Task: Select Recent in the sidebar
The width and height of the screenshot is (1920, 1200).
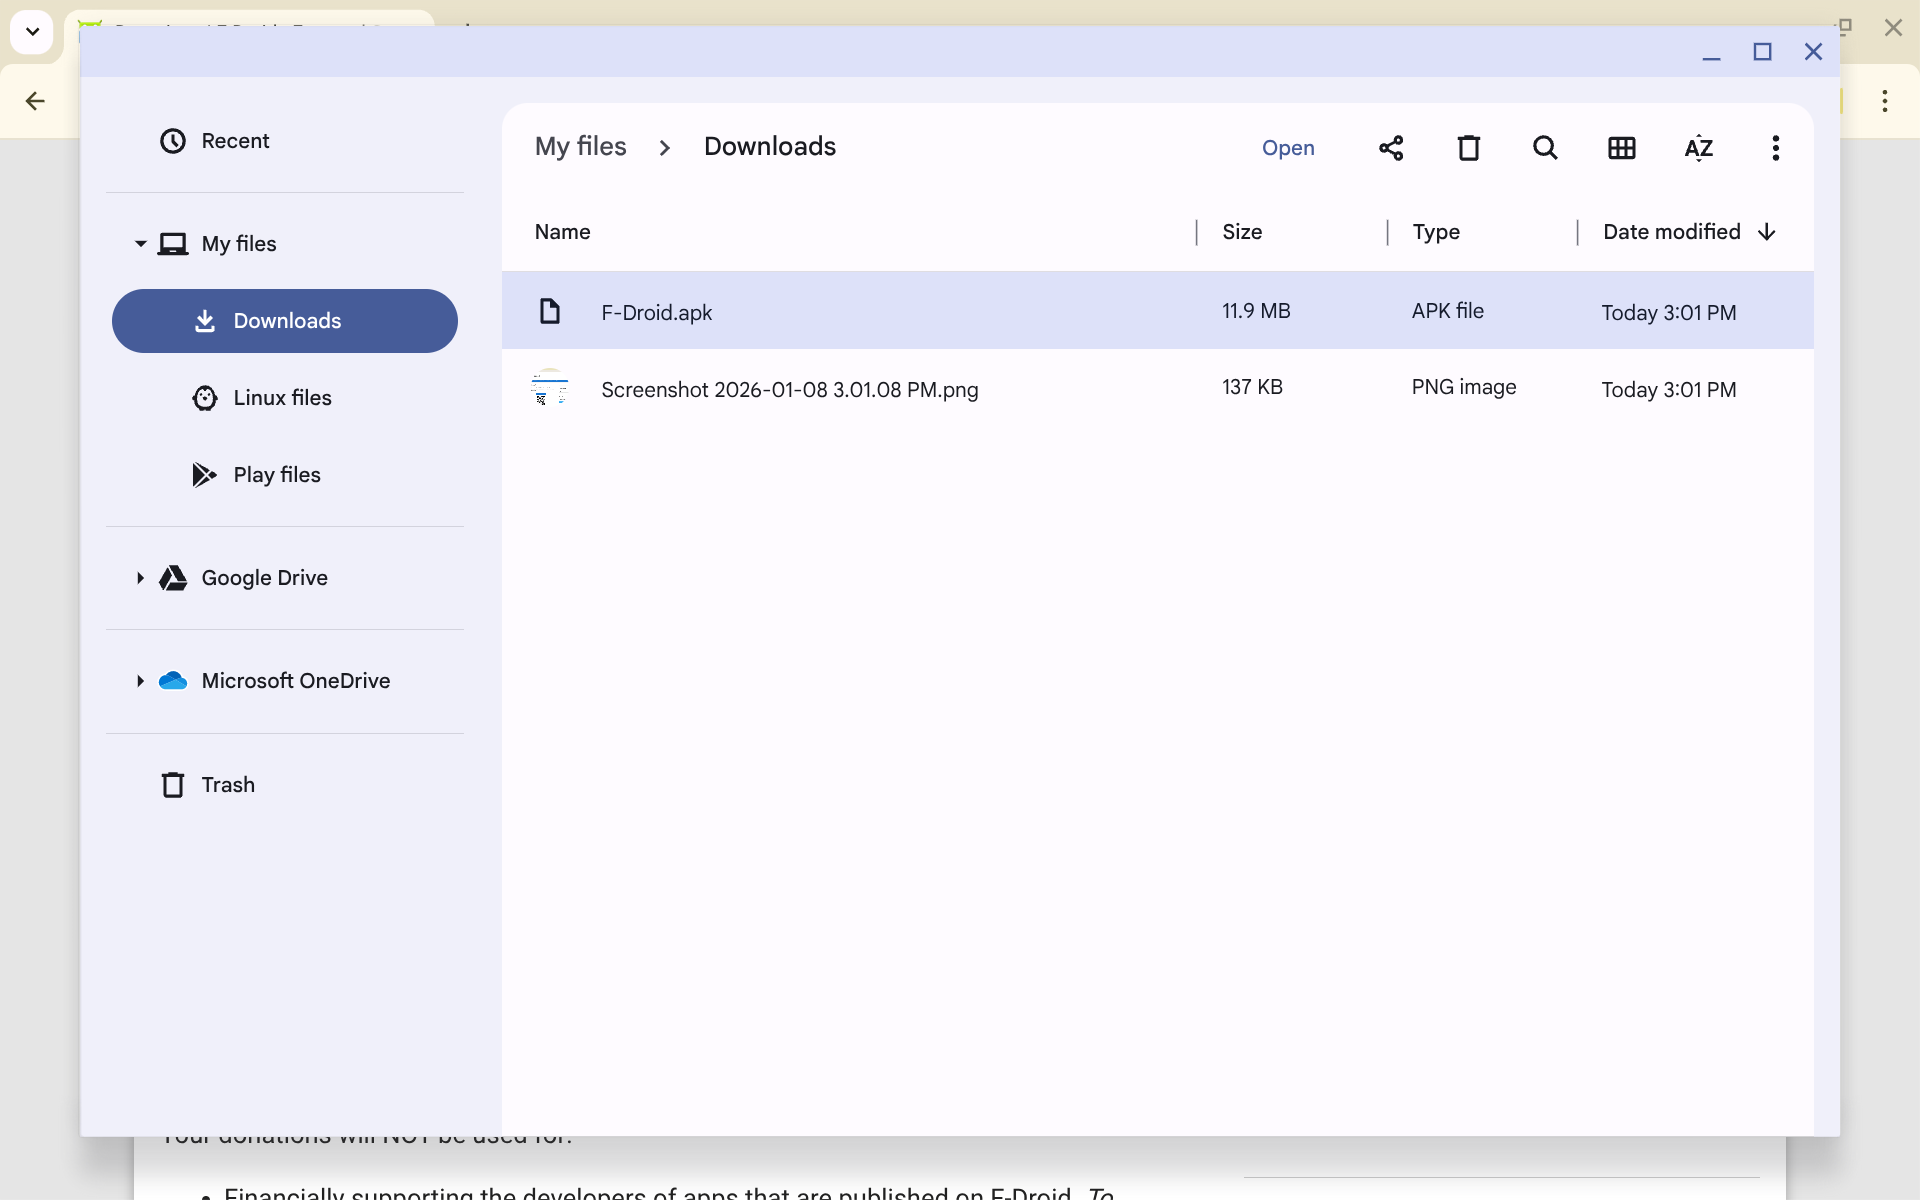Action: click(235, 141)
